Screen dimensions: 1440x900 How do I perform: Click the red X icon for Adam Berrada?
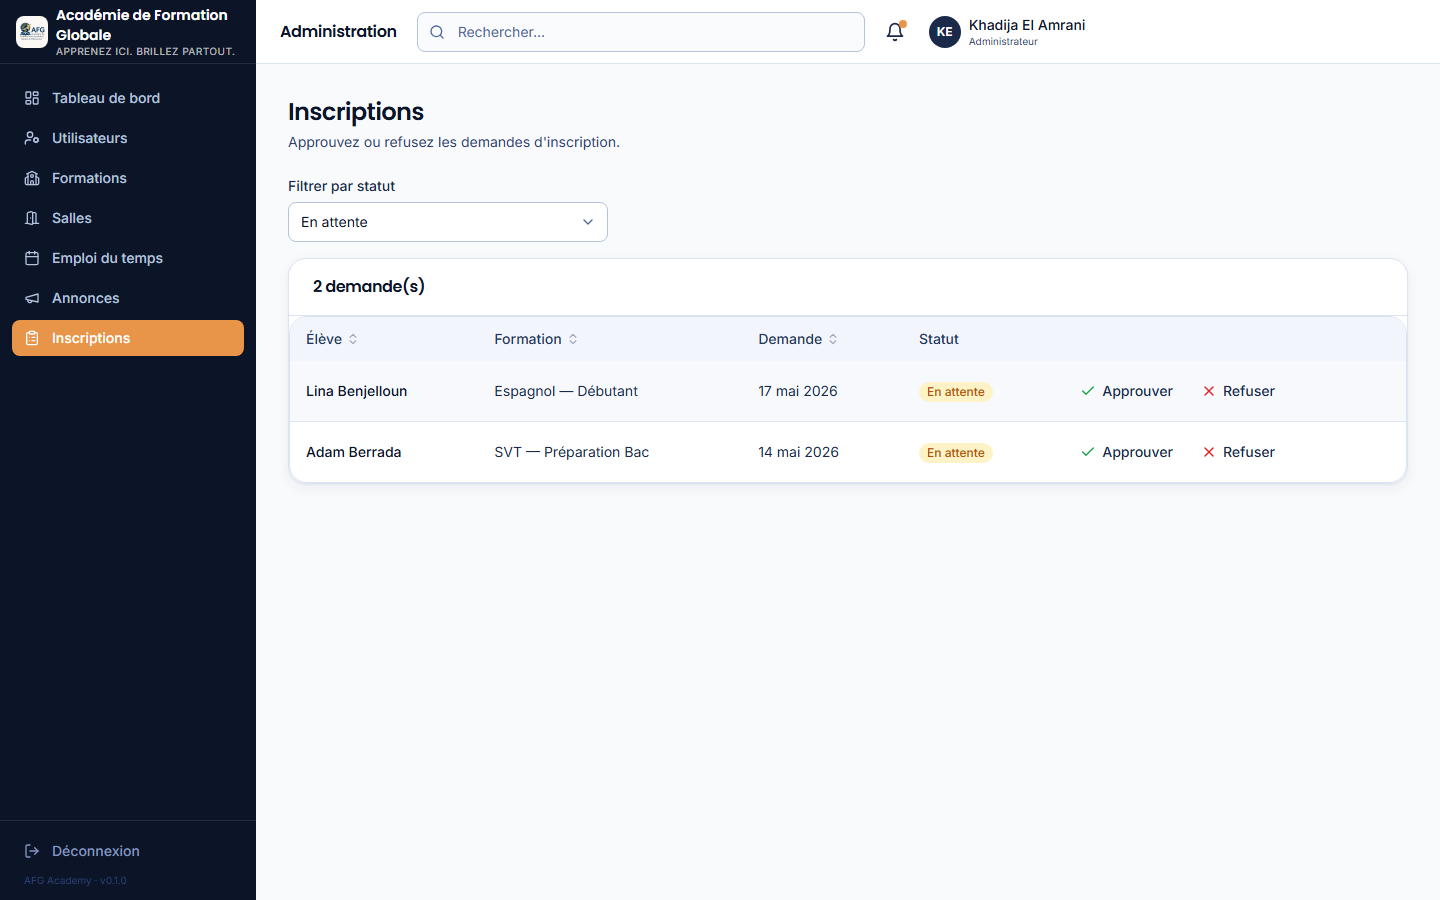pos(1209,452)
